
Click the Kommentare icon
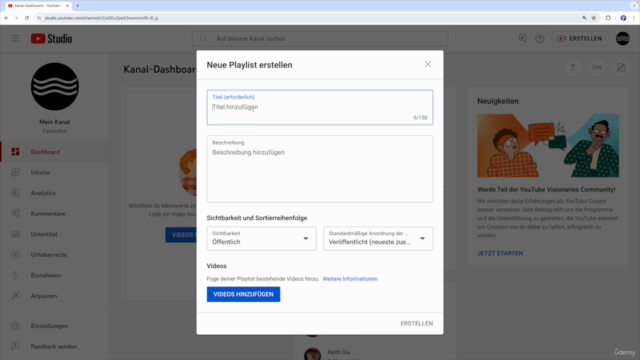click(15, 213)
